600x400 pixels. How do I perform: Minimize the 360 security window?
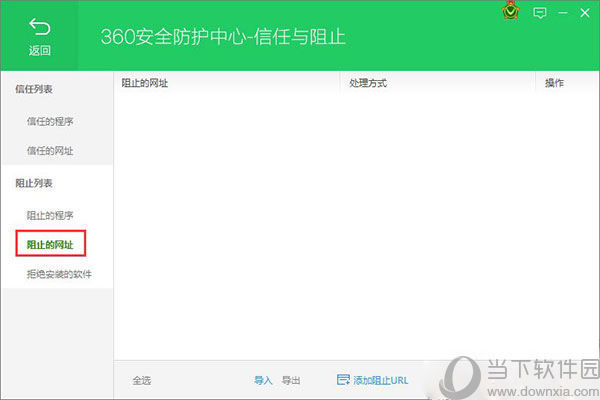563,13
